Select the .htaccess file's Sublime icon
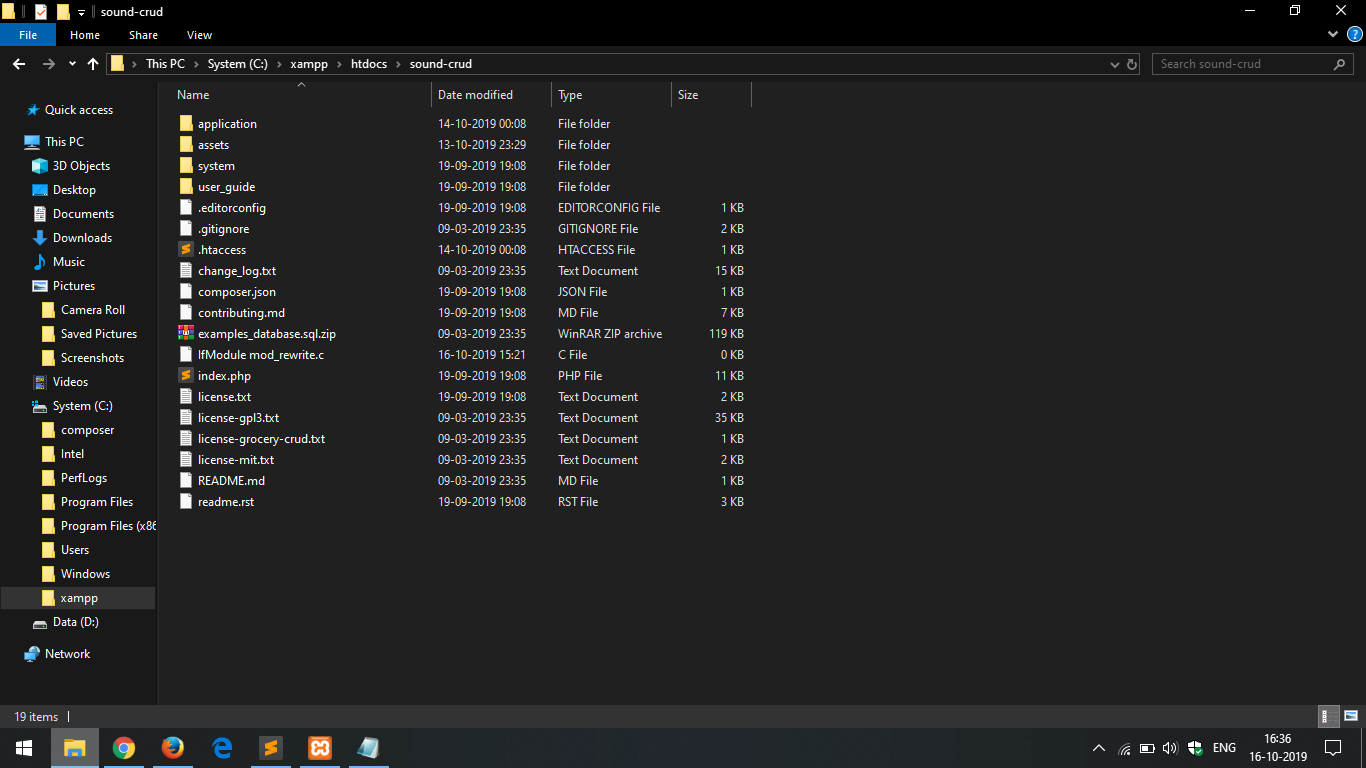This screenshot has height=768, width=1366. (x=186, y=250)
